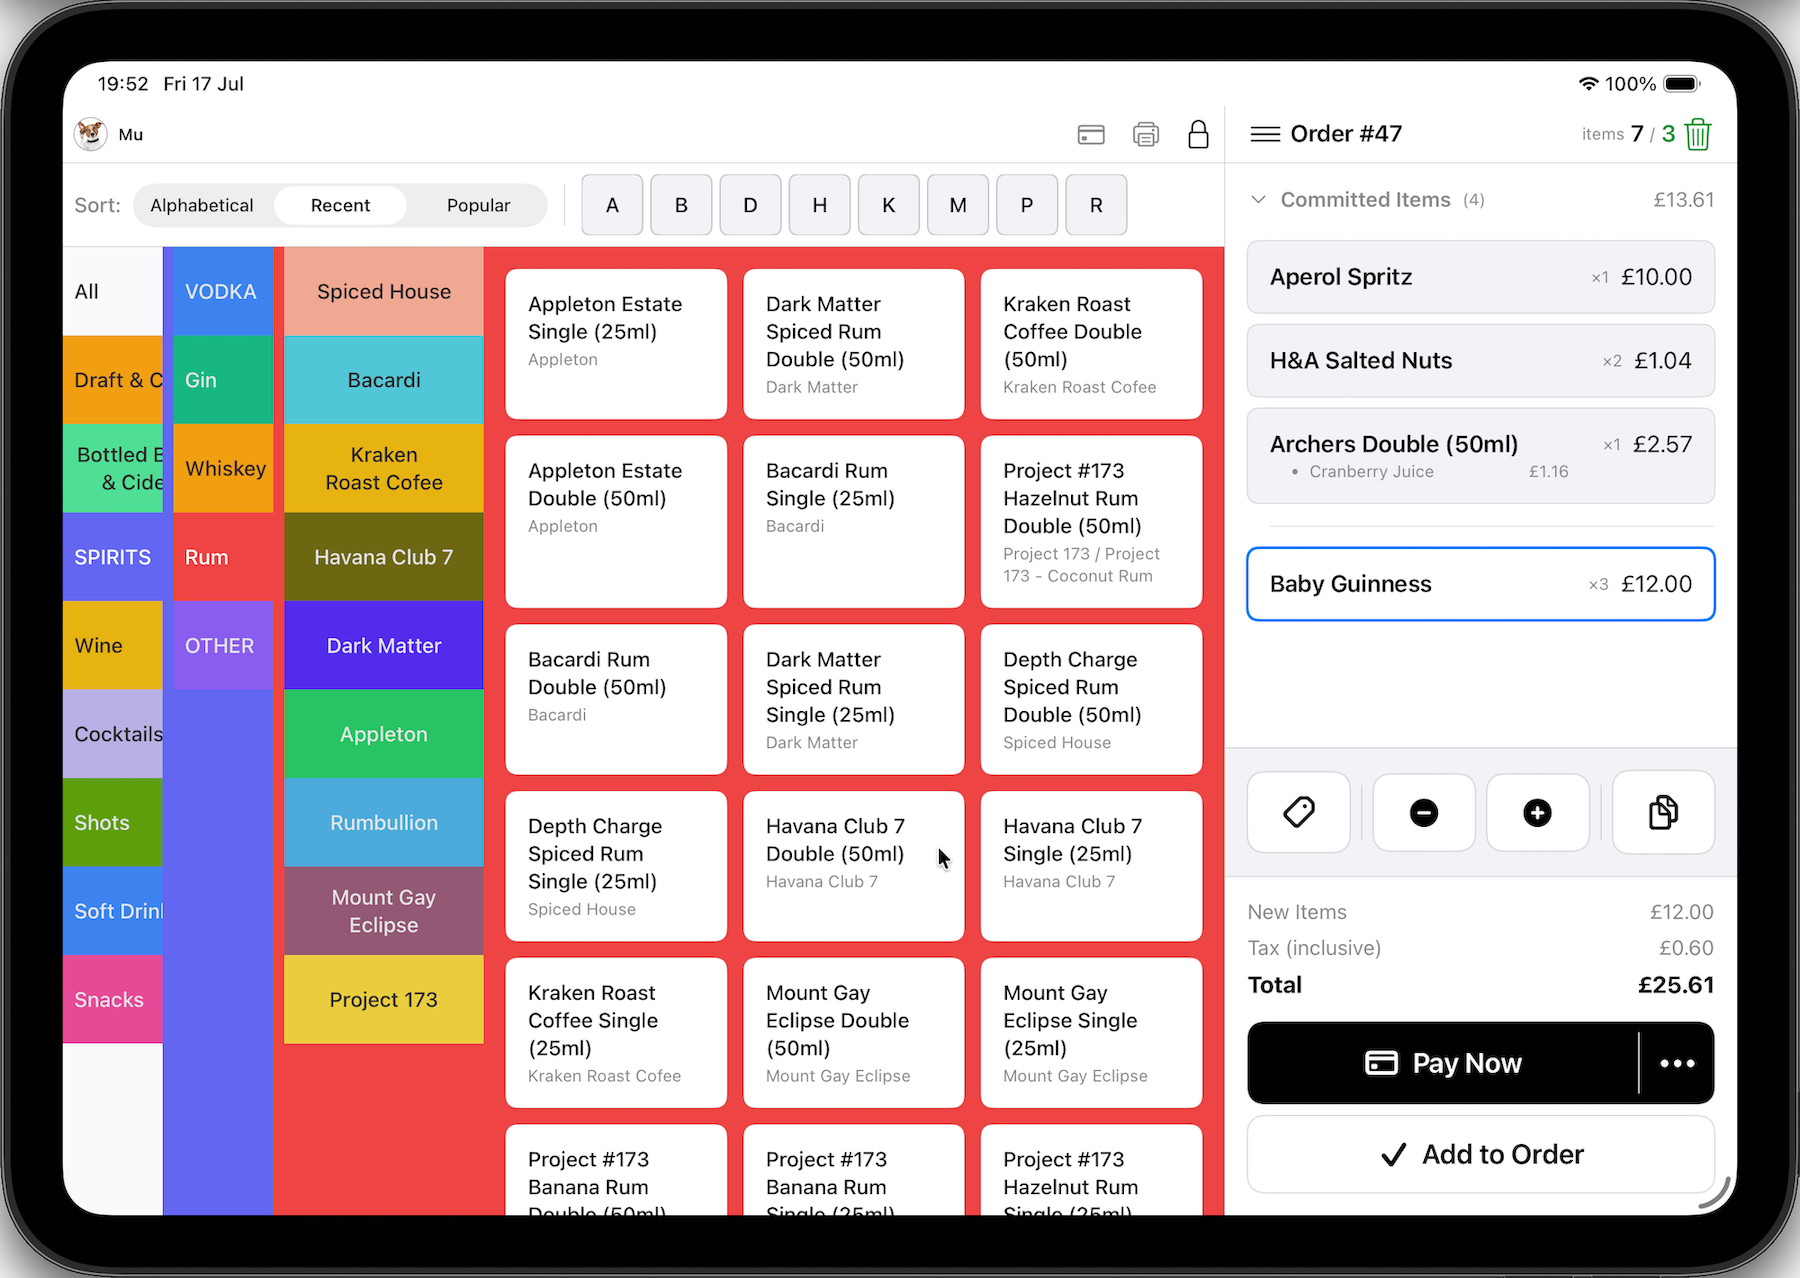The height and width of the screenshot is (1278, 1800).
Task: Open the card payment icon in top bar
Action: click(1091, 135)
